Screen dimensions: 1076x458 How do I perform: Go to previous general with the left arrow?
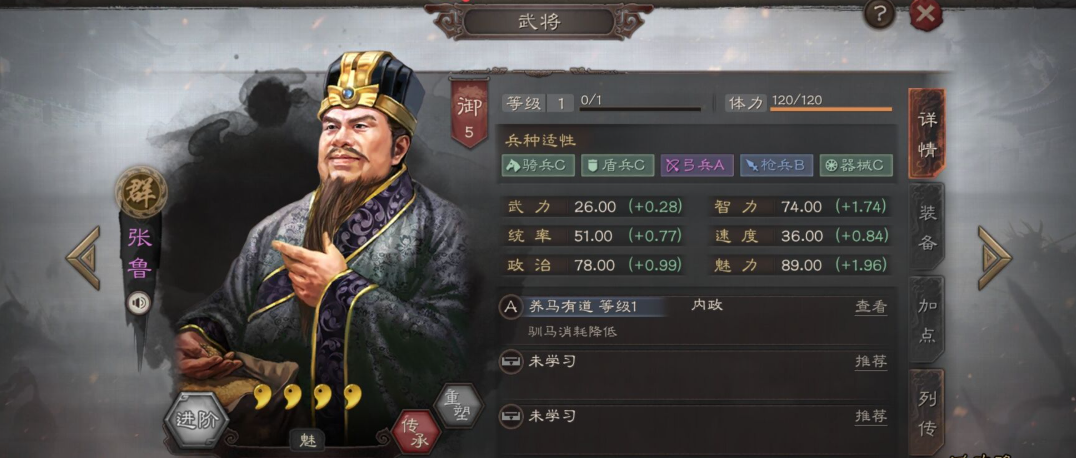(83, 257)
